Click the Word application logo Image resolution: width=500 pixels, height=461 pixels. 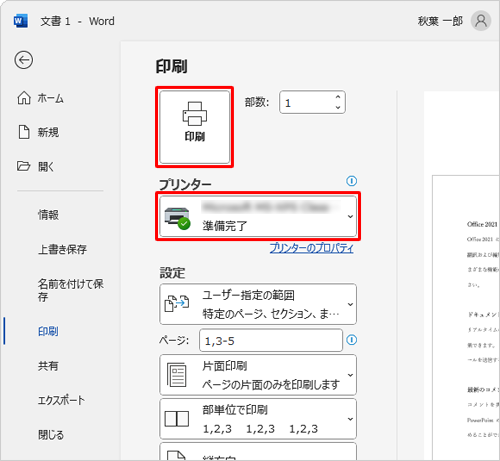[x=21, y=21]
